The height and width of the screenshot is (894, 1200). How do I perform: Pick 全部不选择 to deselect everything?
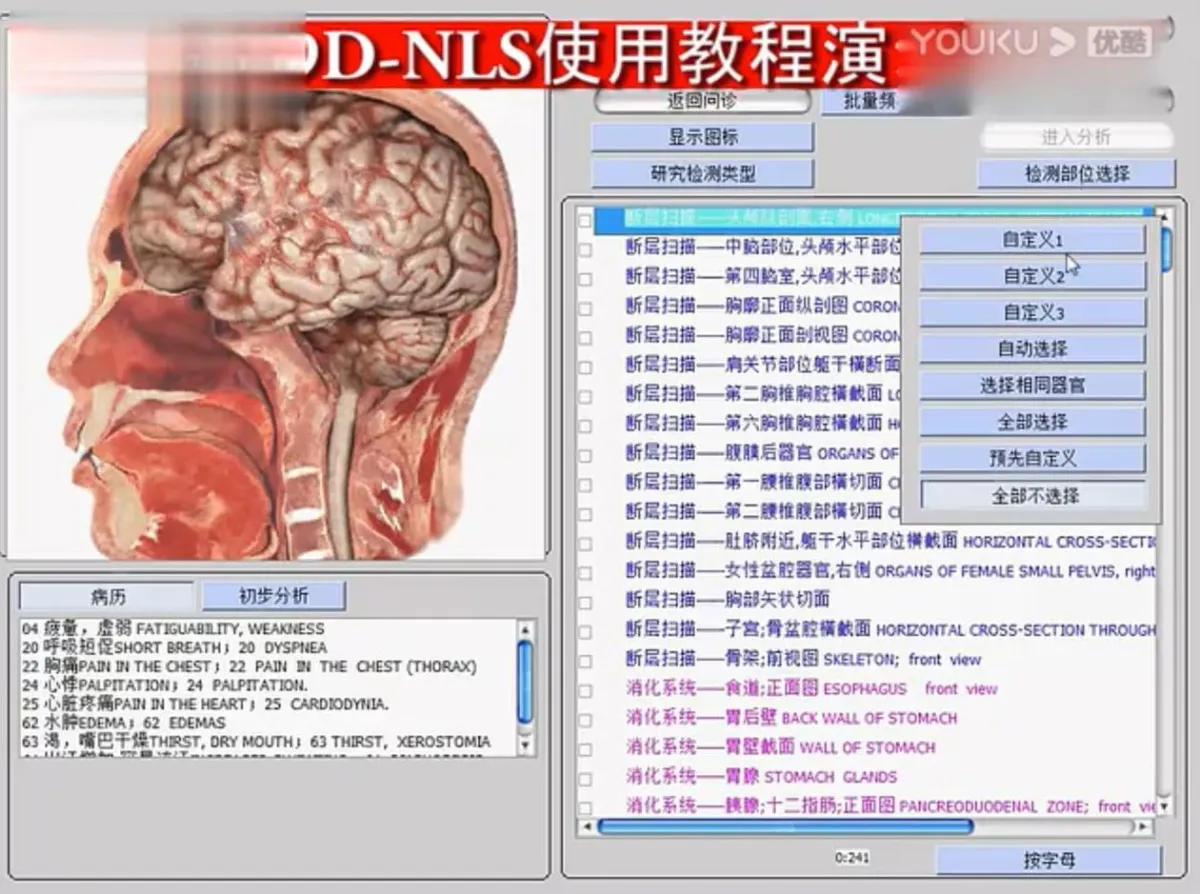coord(1032,495)
